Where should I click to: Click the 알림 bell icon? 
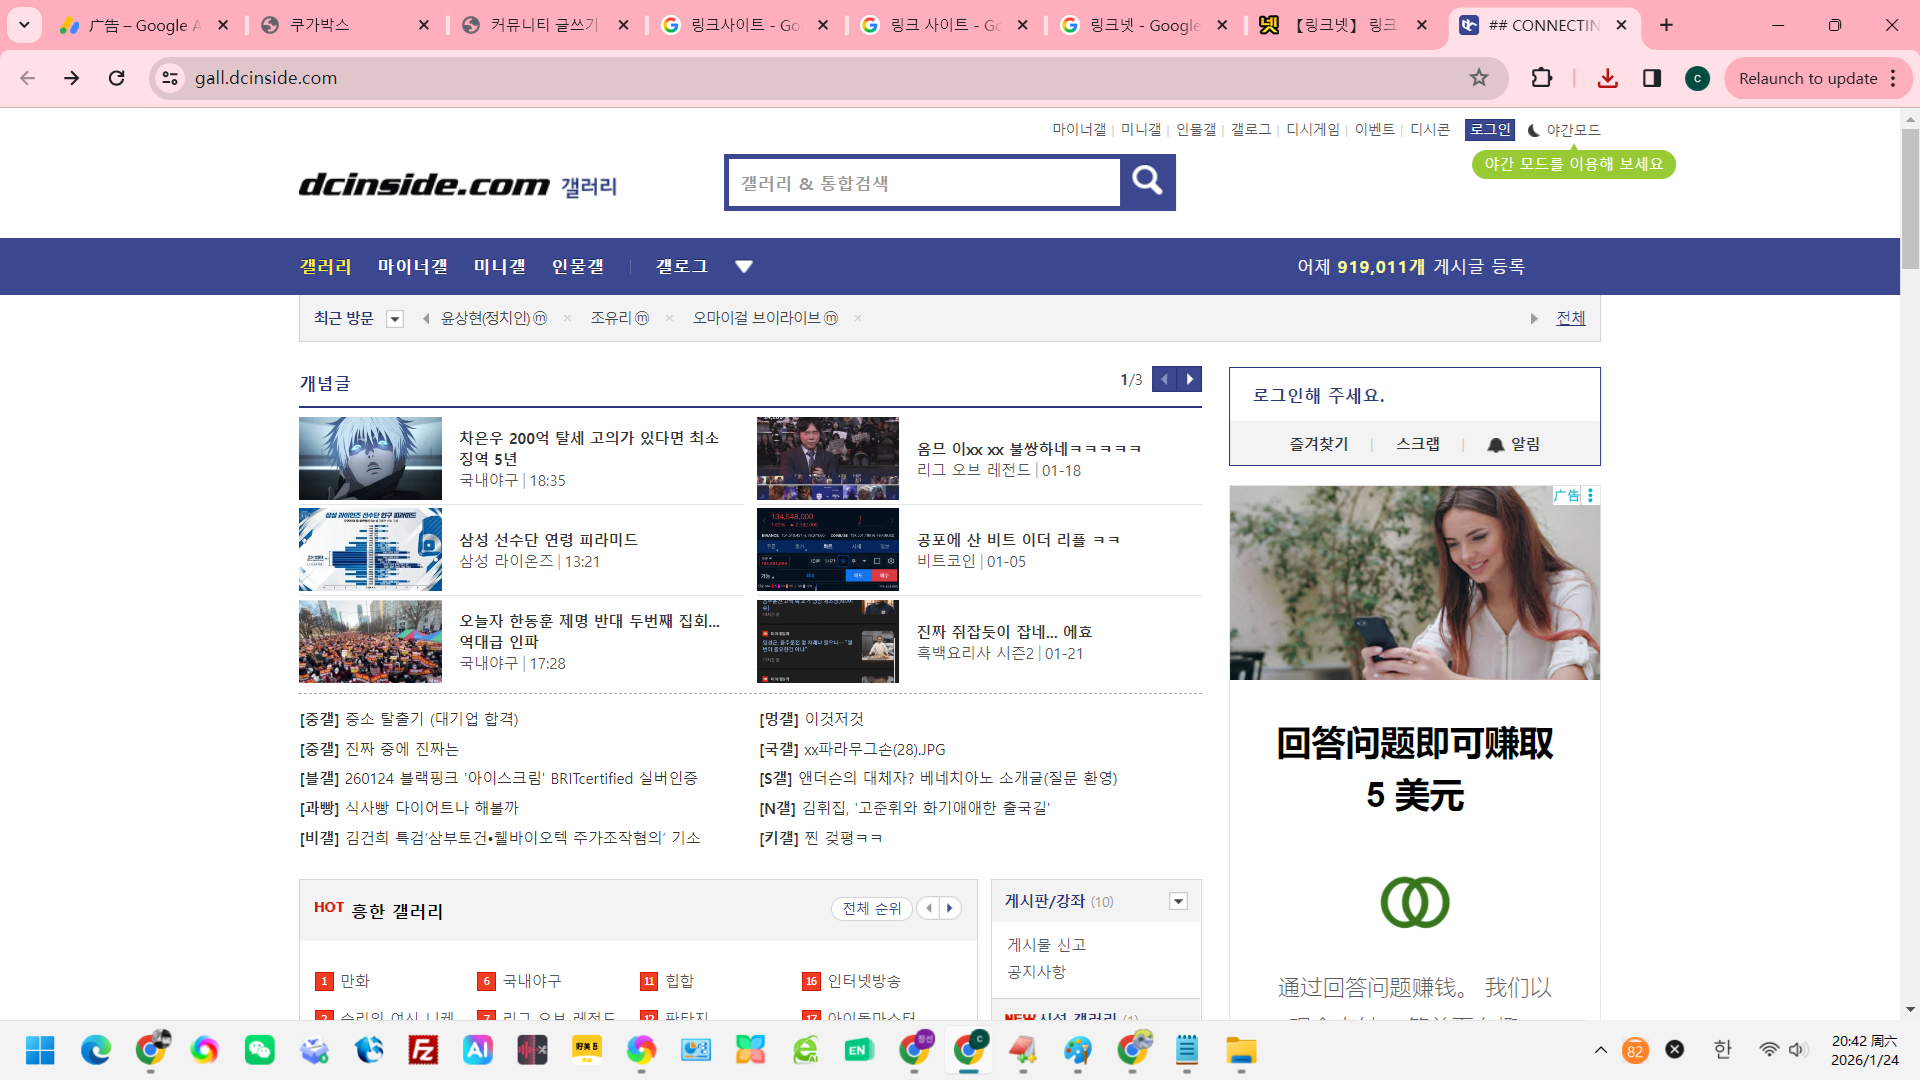pos(1496,445)
